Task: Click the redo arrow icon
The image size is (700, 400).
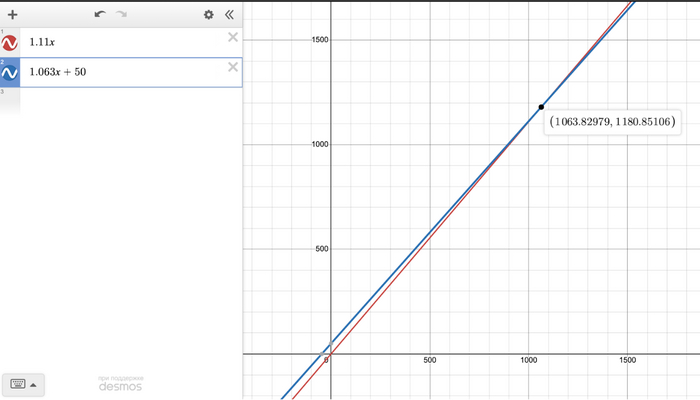Action: [x=121, y=14]
